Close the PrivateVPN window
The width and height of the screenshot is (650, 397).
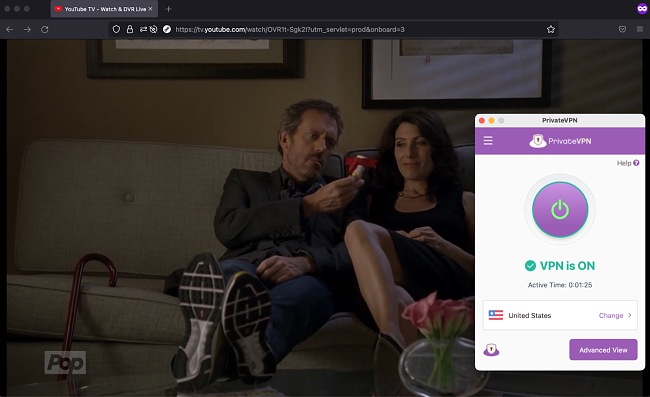(482, 120)
